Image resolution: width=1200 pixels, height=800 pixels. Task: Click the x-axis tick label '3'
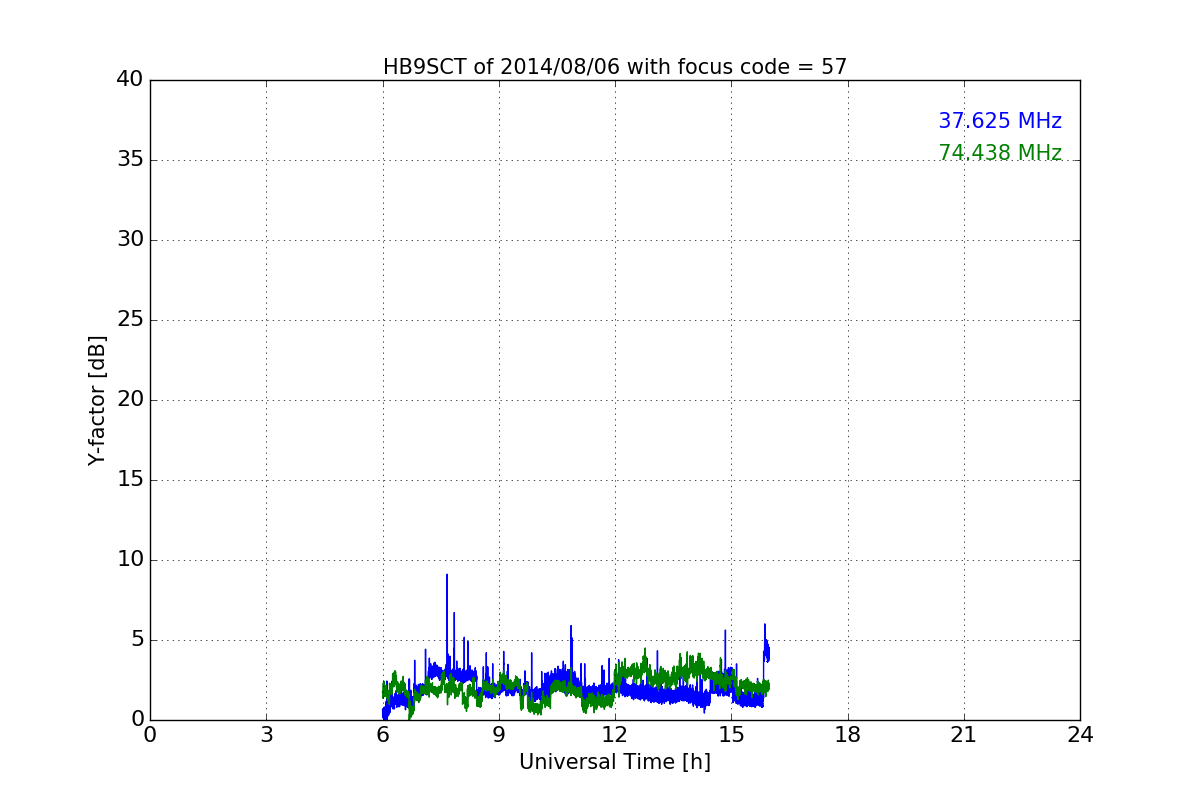(266, 735)
